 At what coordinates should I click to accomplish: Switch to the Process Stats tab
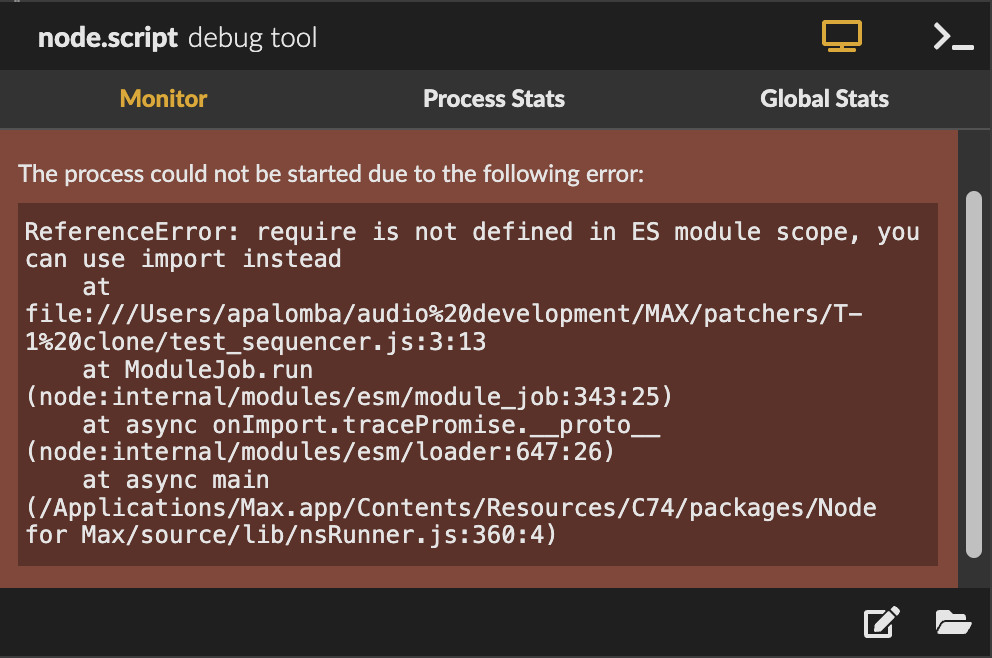pos(493,99)
